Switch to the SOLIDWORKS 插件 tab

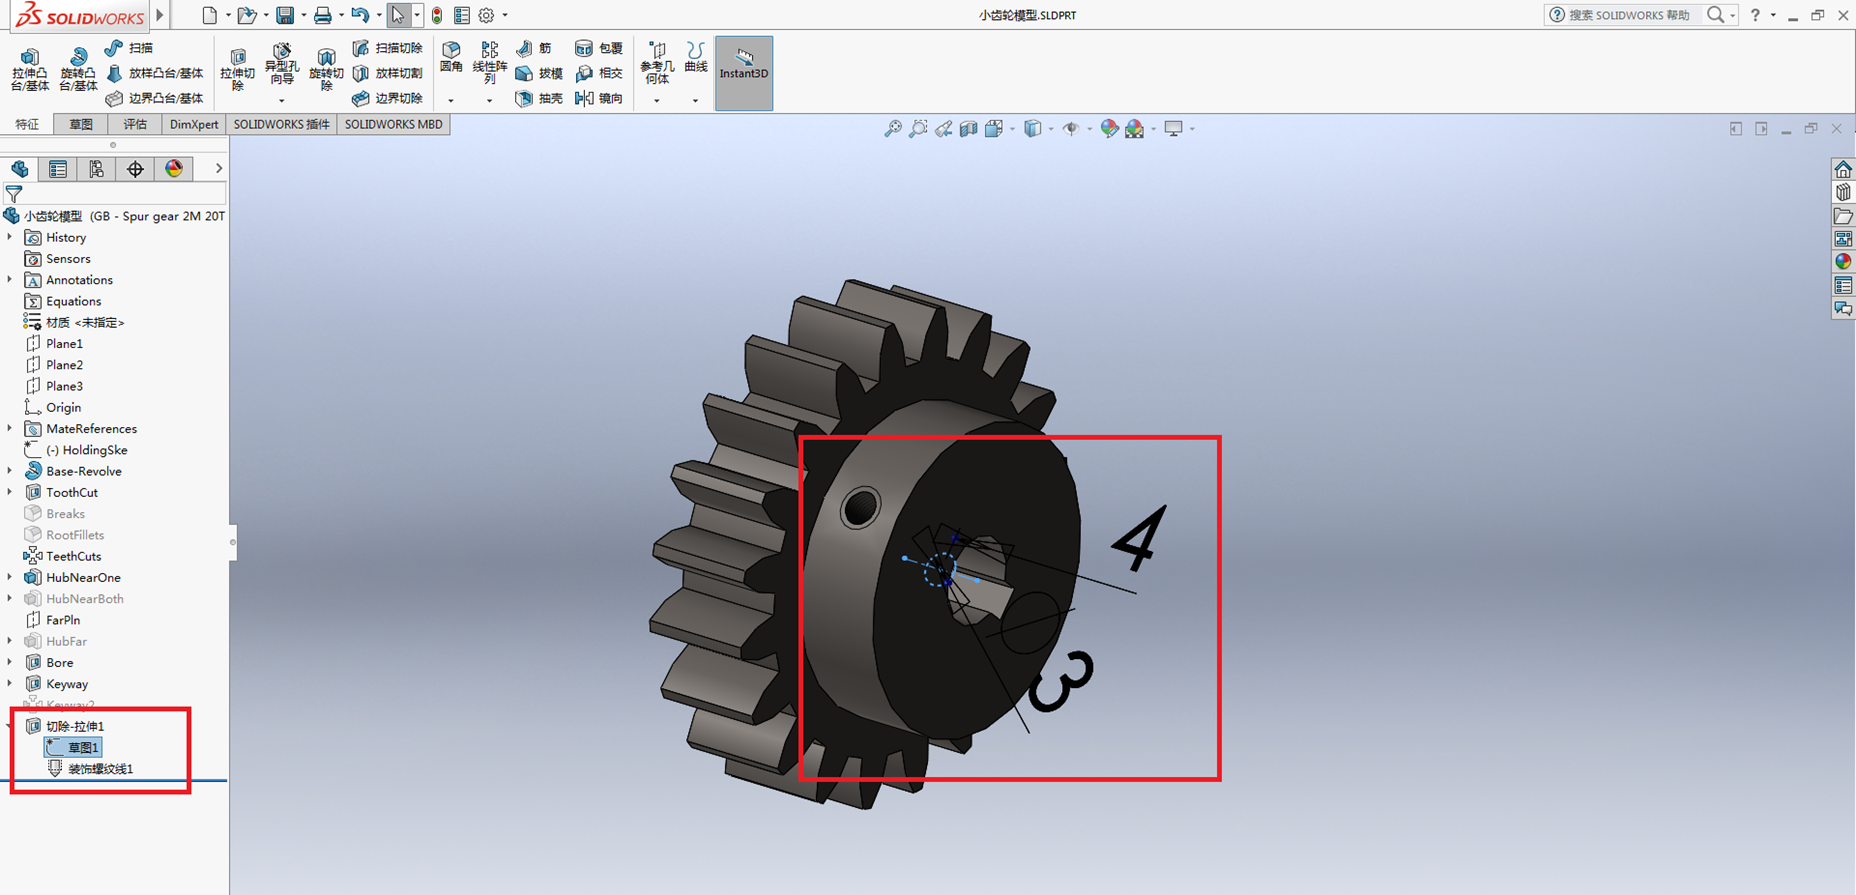(x=282, y=124)
